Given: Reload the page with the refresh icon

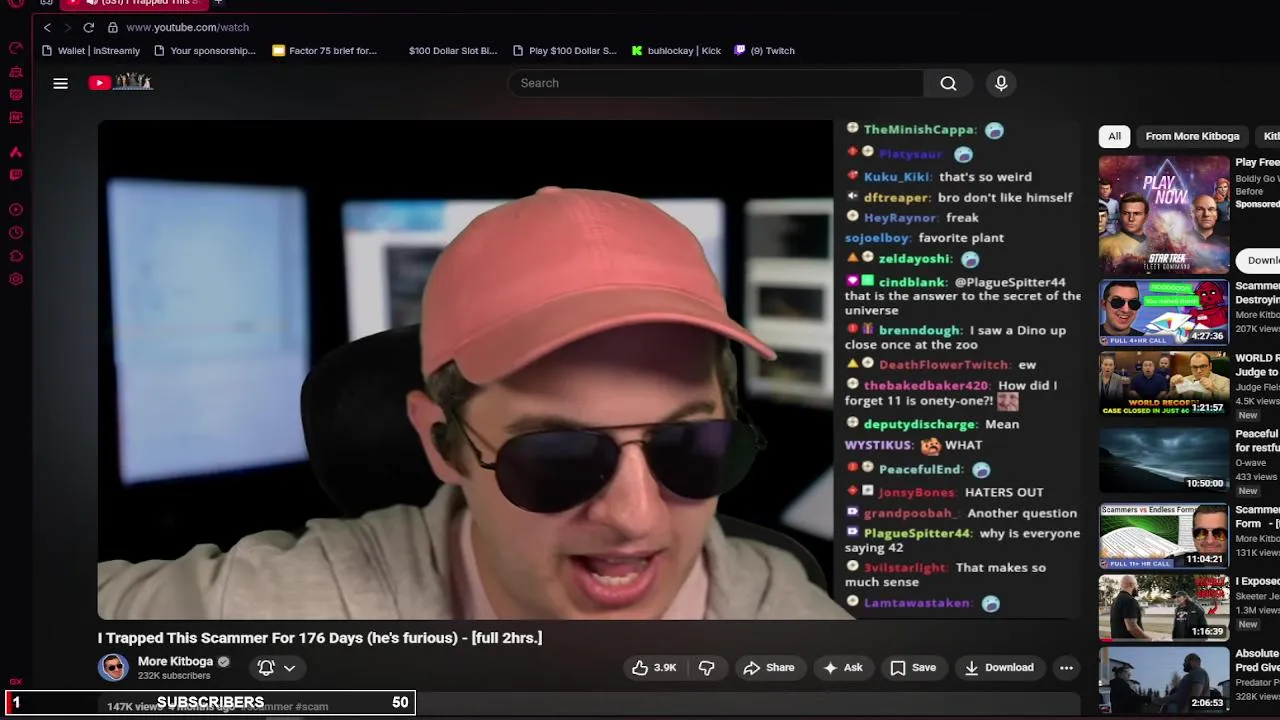Looking at the screenshot, I should [x=89, y=27].
